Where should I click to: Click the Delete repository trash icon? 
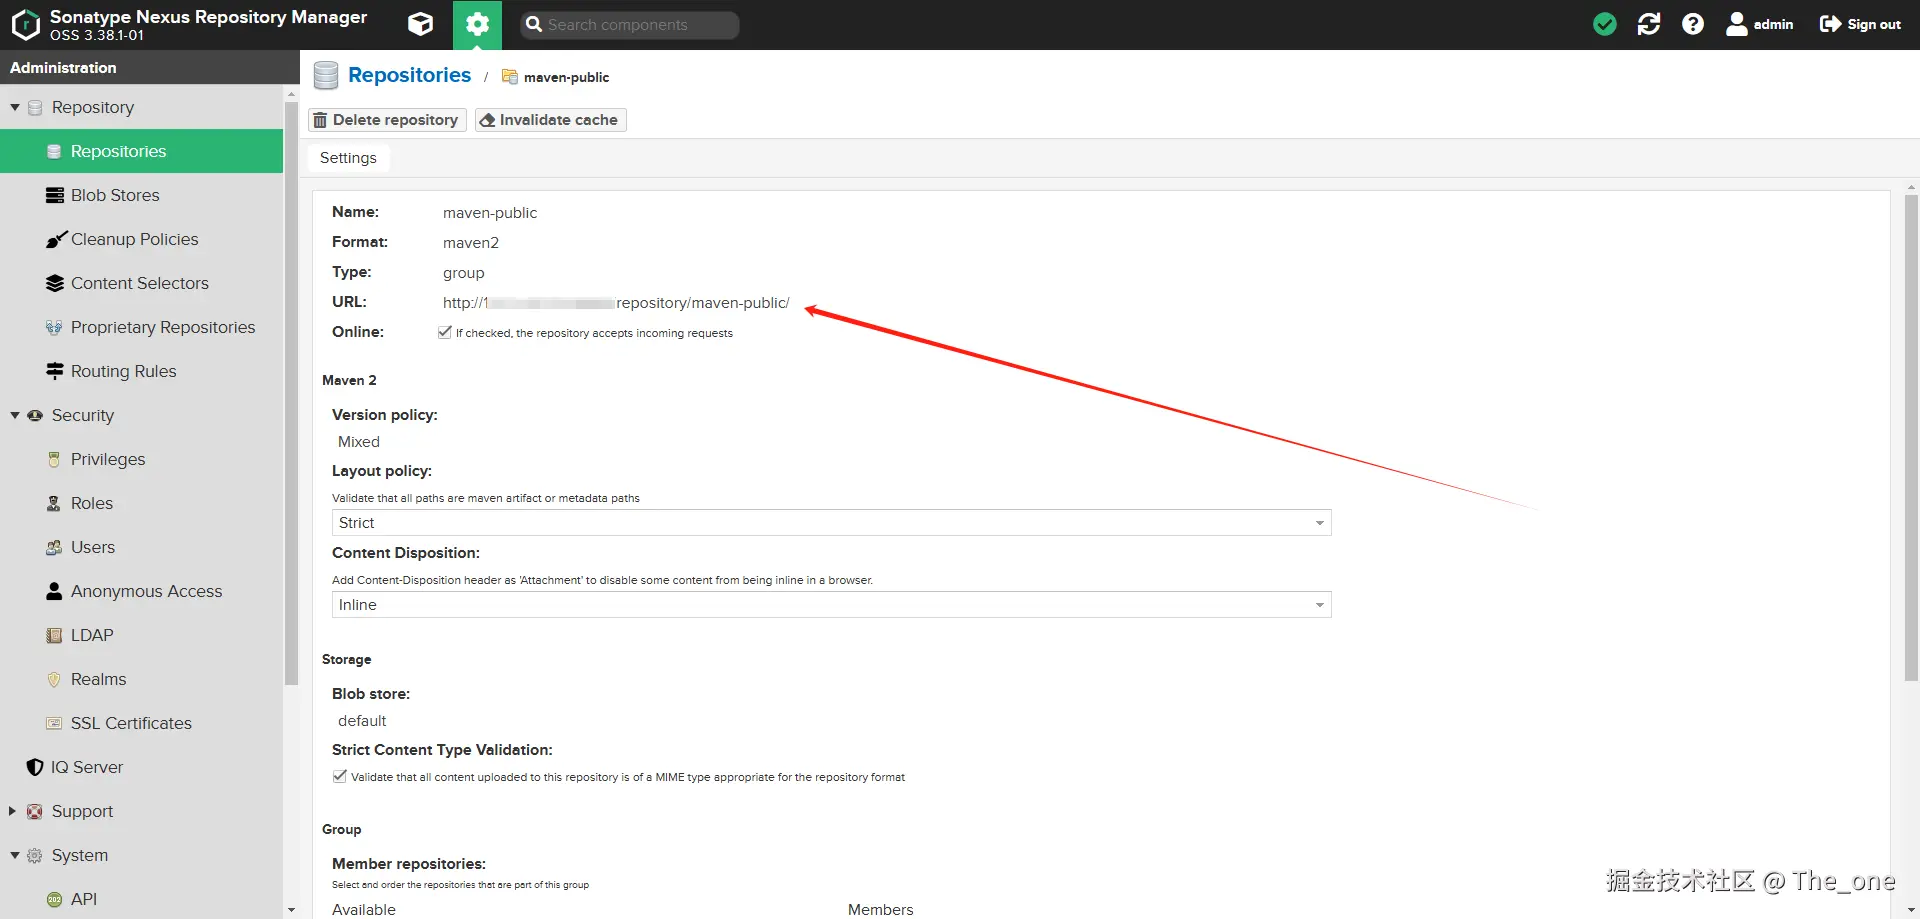320,120
